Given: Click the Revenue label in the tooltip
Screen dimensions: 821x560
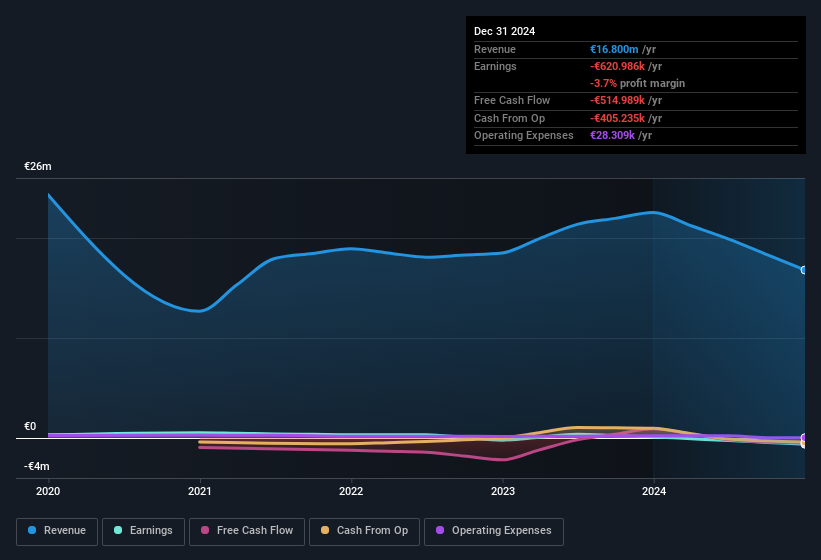Looking at the screenshot, I should click(x=495, y=49).
